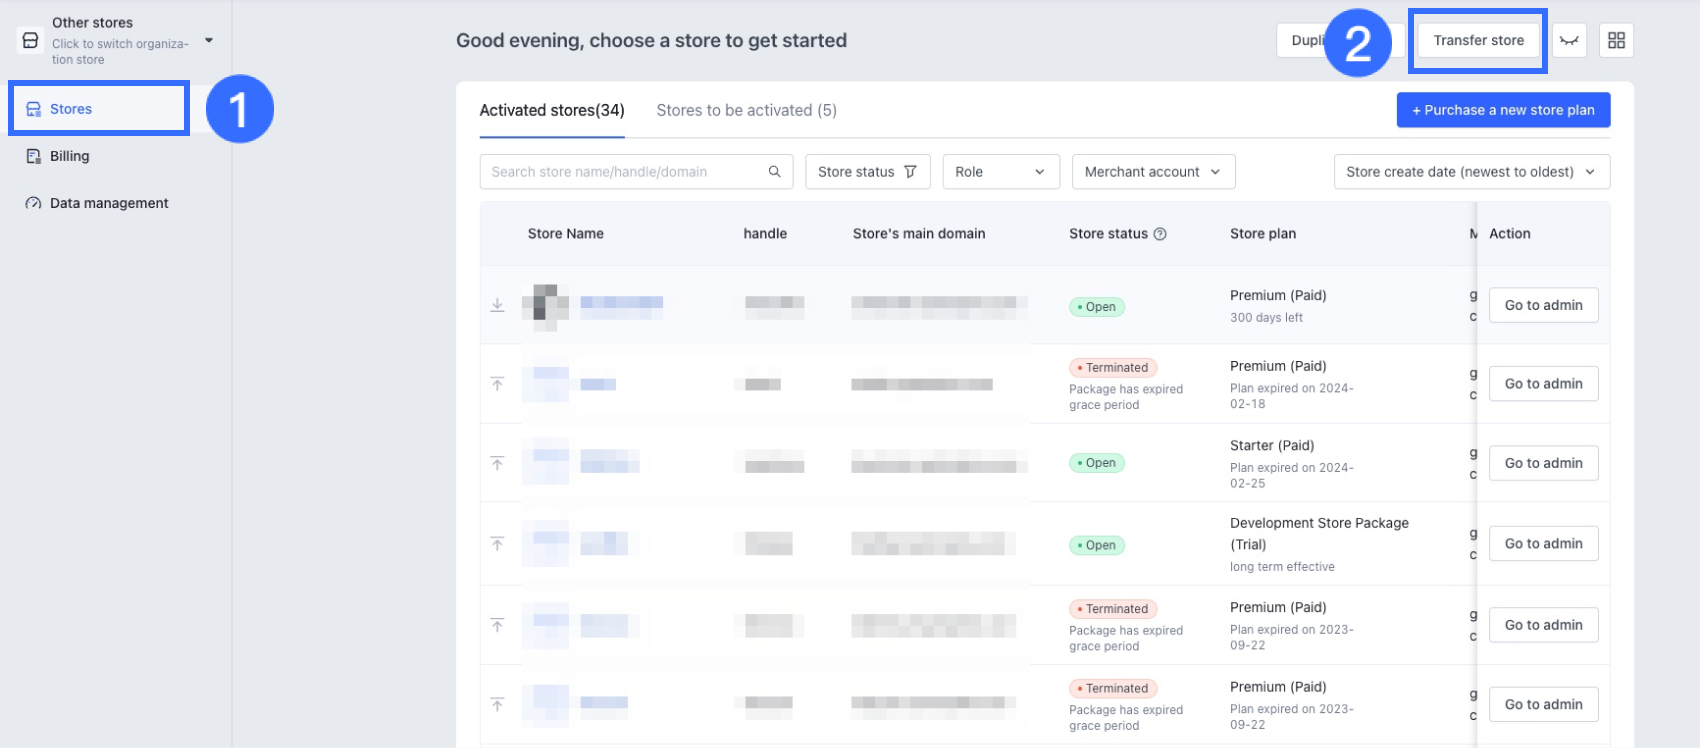Click the help icon beside Store status header
The height and width of the screenshot is (748, 1700).
(x=1160, y=234)
